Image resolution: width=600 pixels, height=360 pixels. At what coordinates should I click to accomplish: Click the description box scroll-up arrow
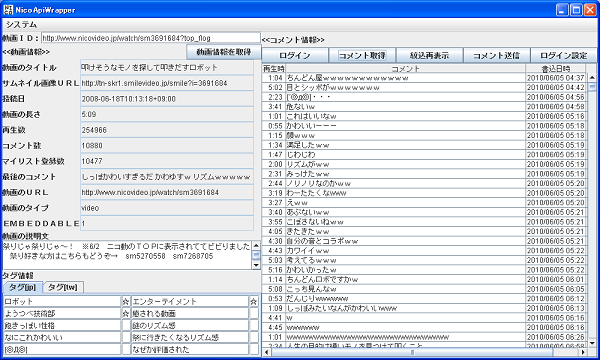click(256, 245)
